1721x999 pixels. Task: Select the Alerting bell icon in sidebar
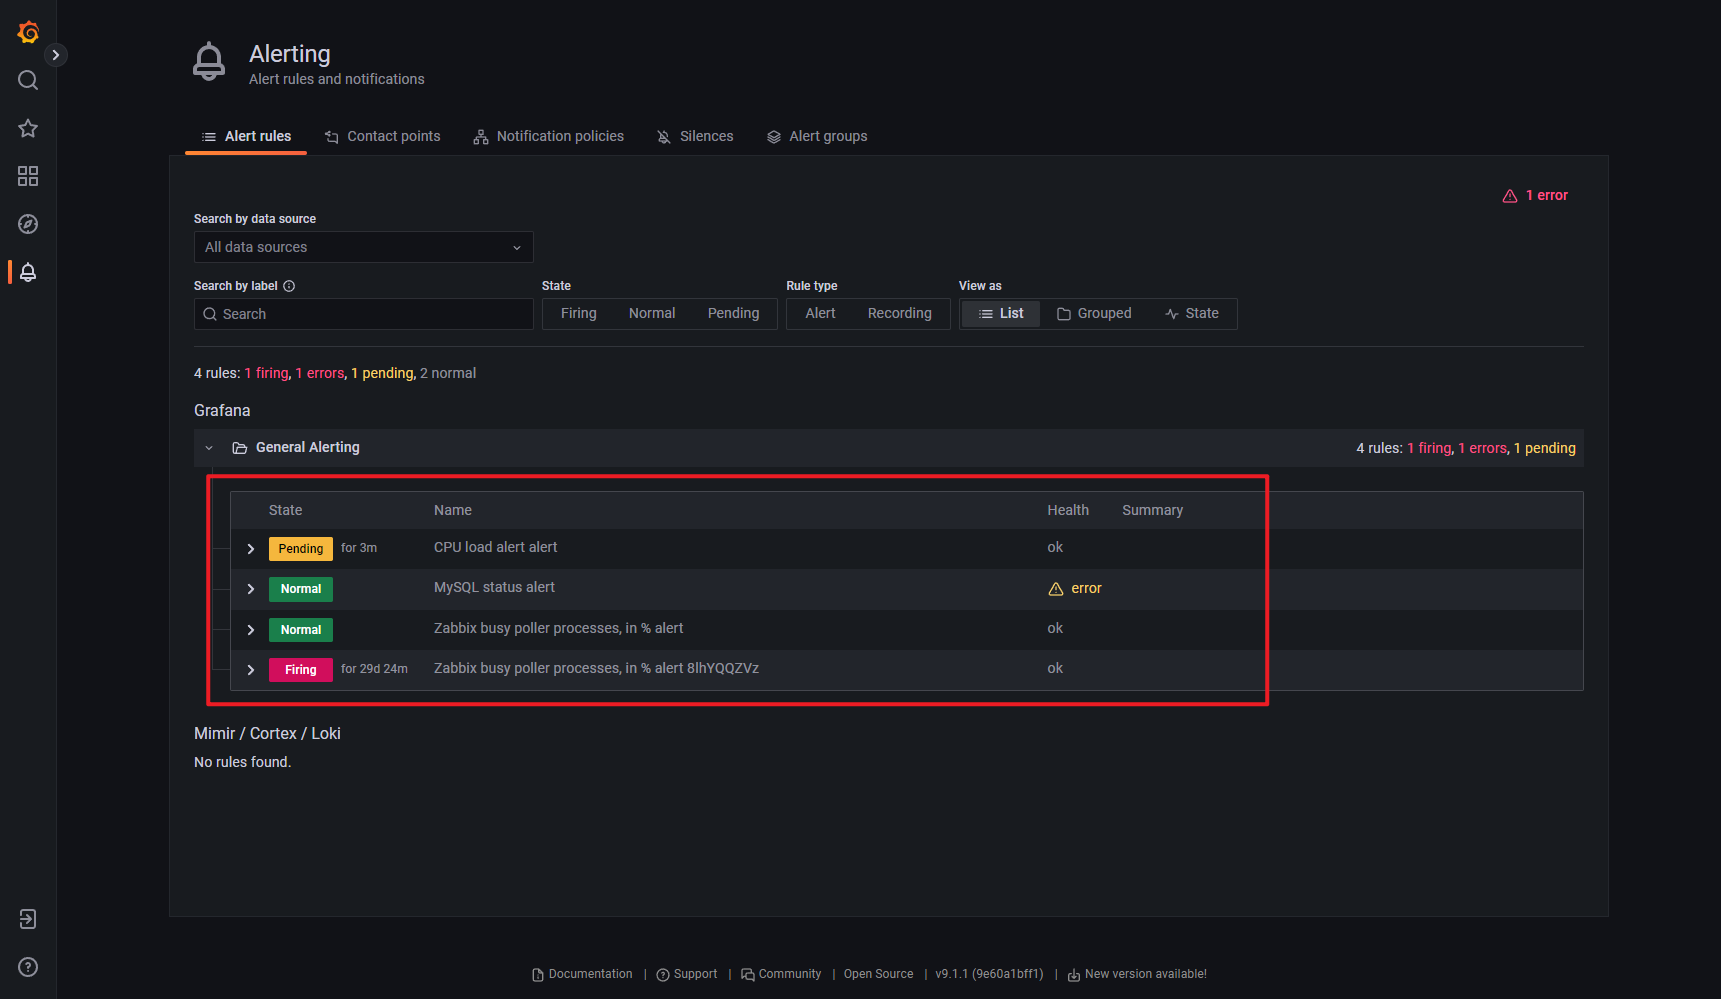point(27,271)
